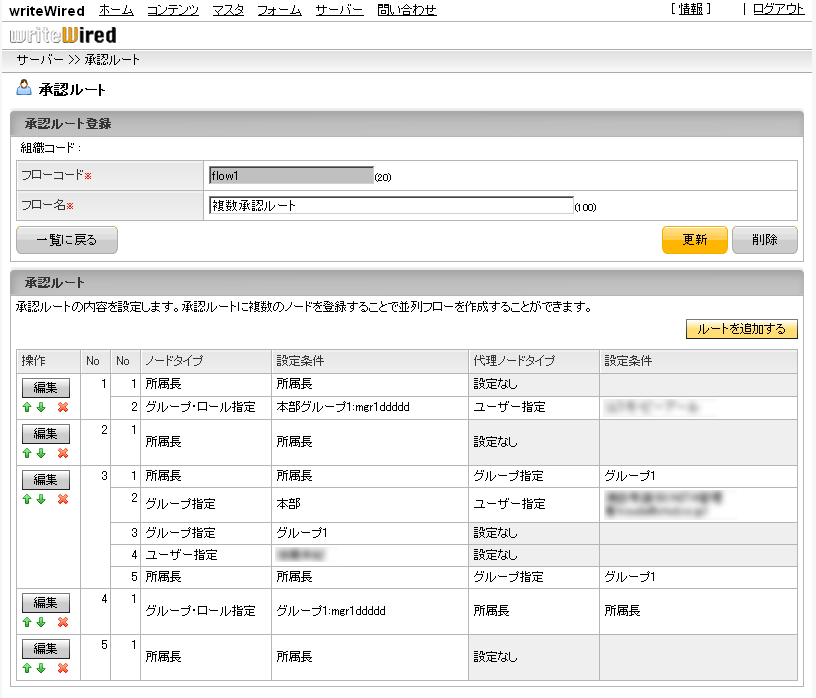Image resolution: width=816 pixels, height=698 pixels.
Task: Click the ログアウト link
Action: coord(778,9)
